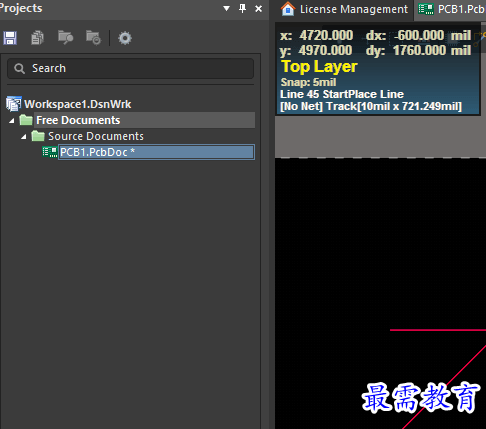
Task: Pin the Projects panel
Action: coord(243,9)
